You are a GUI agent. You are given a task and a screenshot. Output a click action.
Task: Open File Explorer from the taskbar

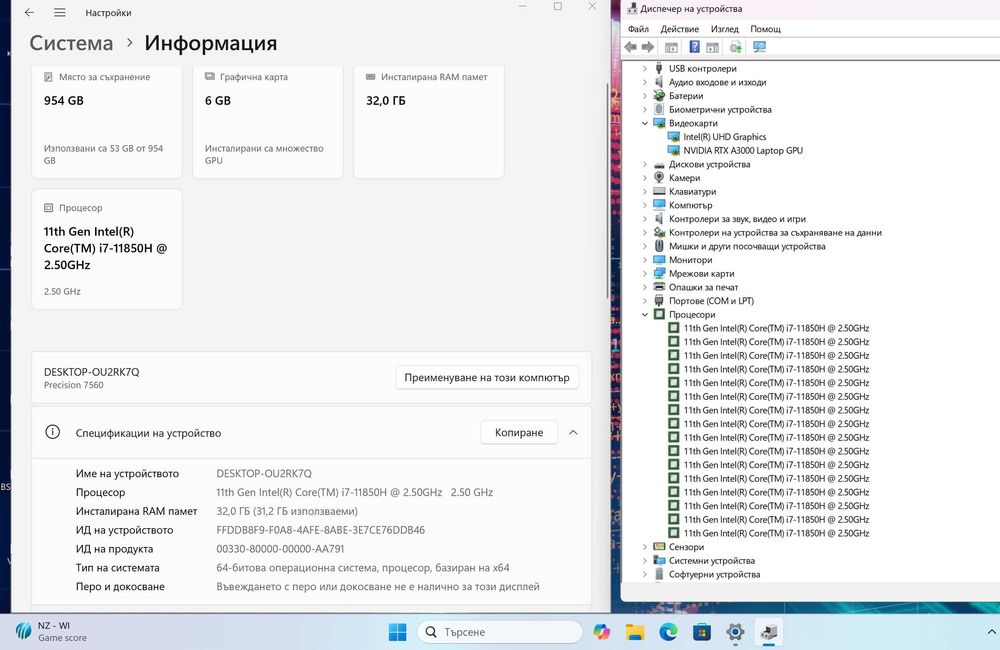coord(635,632)
